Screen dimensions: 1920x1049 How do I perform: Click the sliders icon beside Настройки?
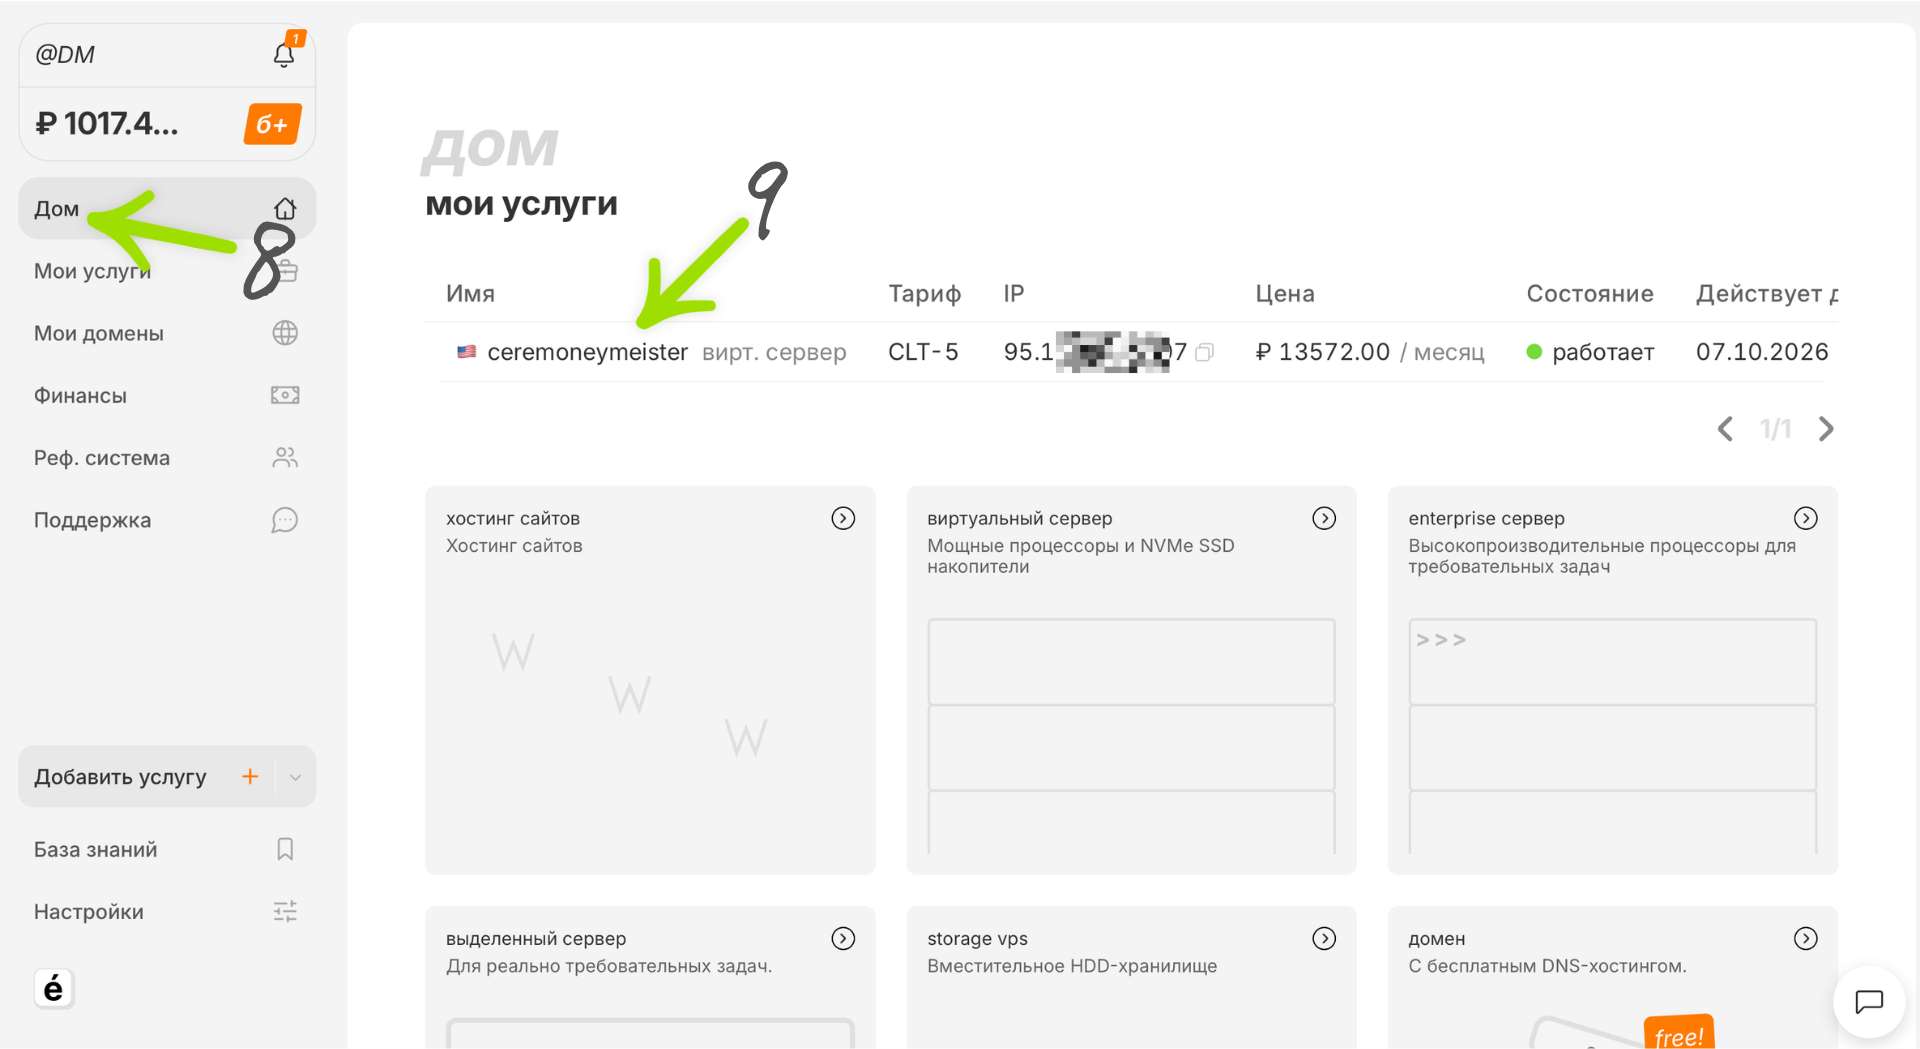tap(285, 911)
